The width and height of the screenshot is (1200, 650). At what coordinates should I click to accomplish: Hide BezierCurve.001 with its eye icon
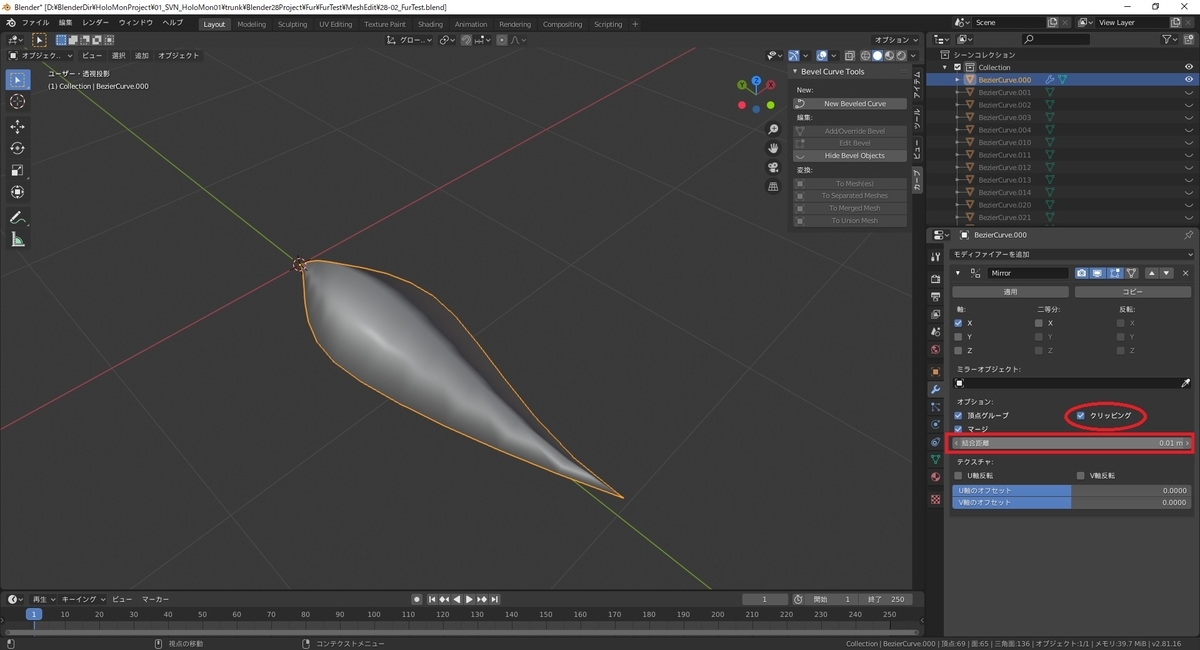tap(1189, 92)
